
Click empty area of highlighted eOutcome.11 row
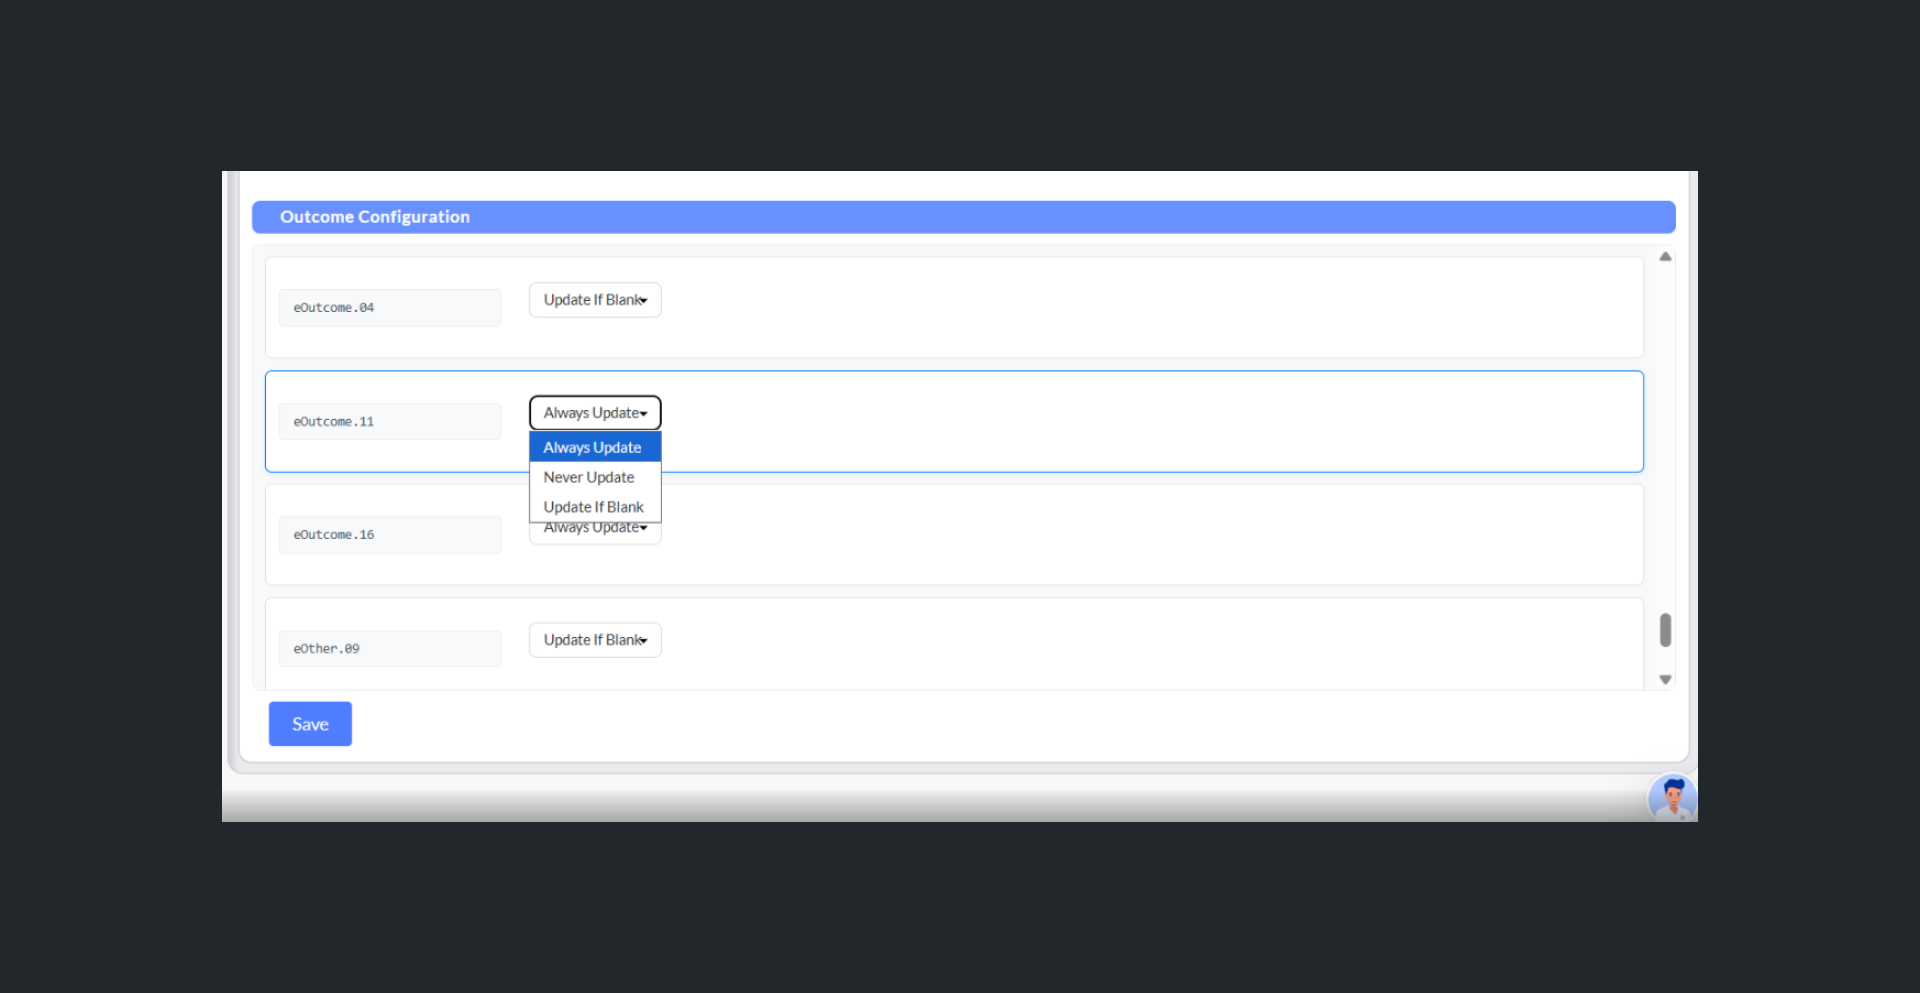(x=1100, y=422)
